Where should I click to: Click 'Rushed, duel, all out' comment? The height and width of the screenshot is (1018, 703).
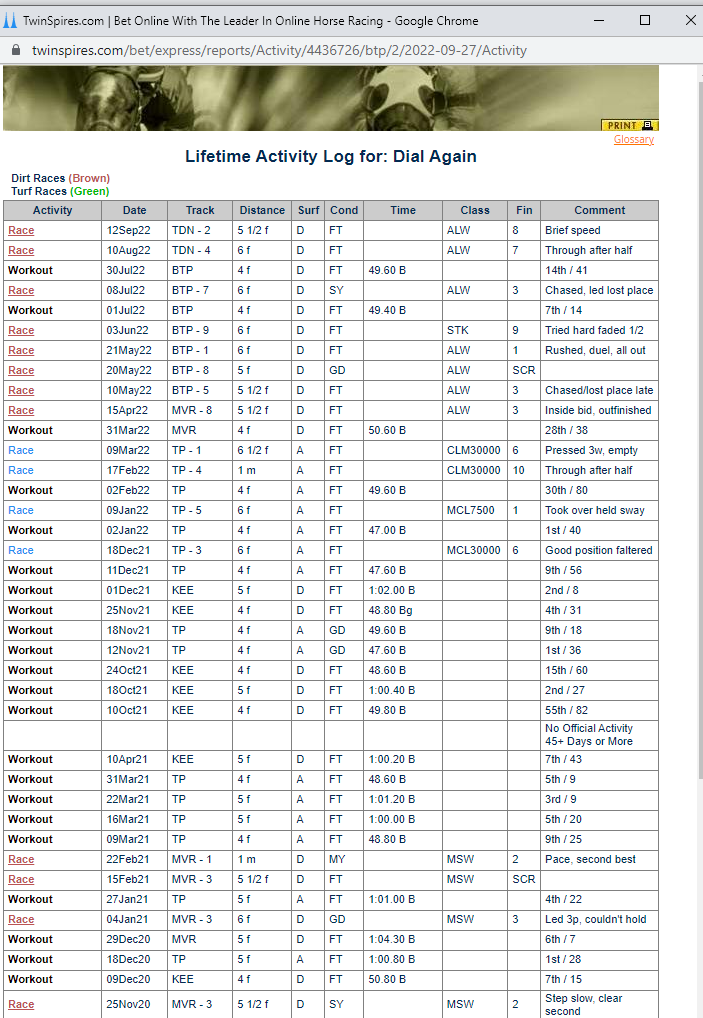tap(595, 351)
